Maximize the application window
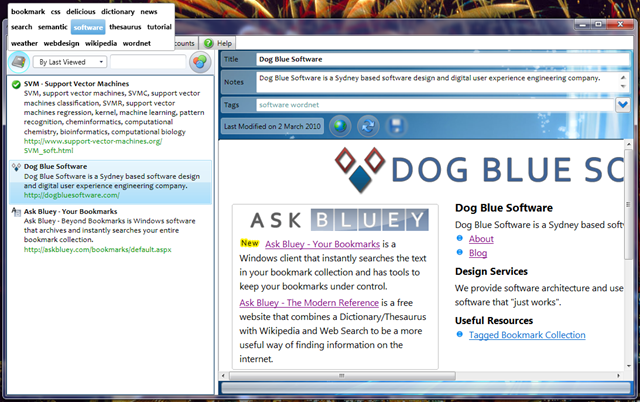This screenshot has width=640, height=402. coord(598,25)
